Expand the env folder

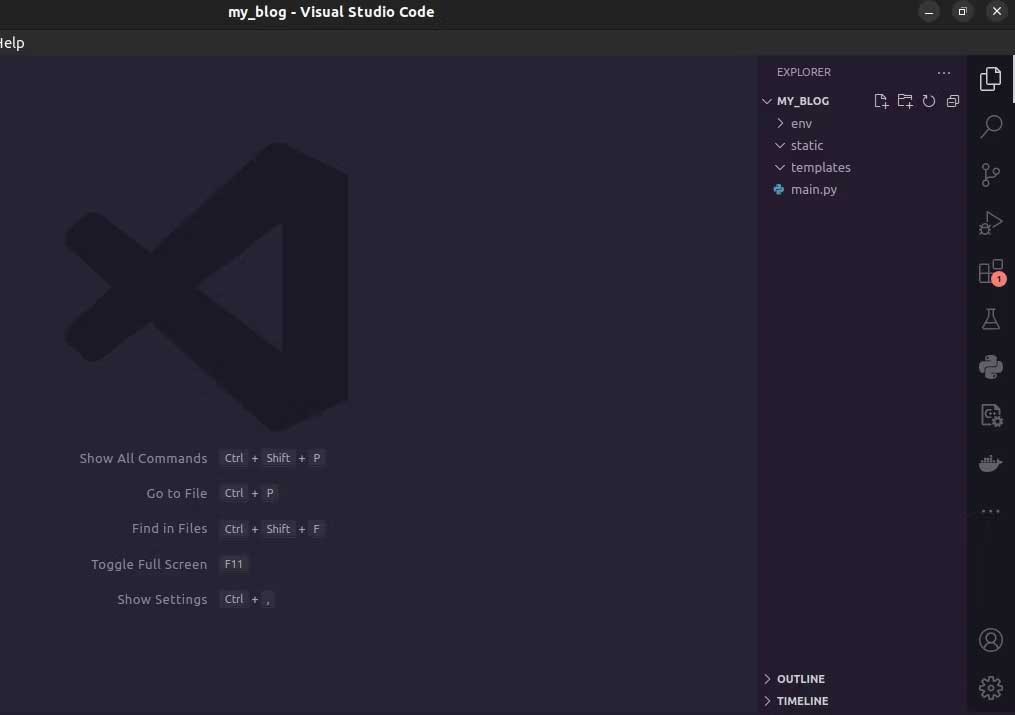coord(801,123)
